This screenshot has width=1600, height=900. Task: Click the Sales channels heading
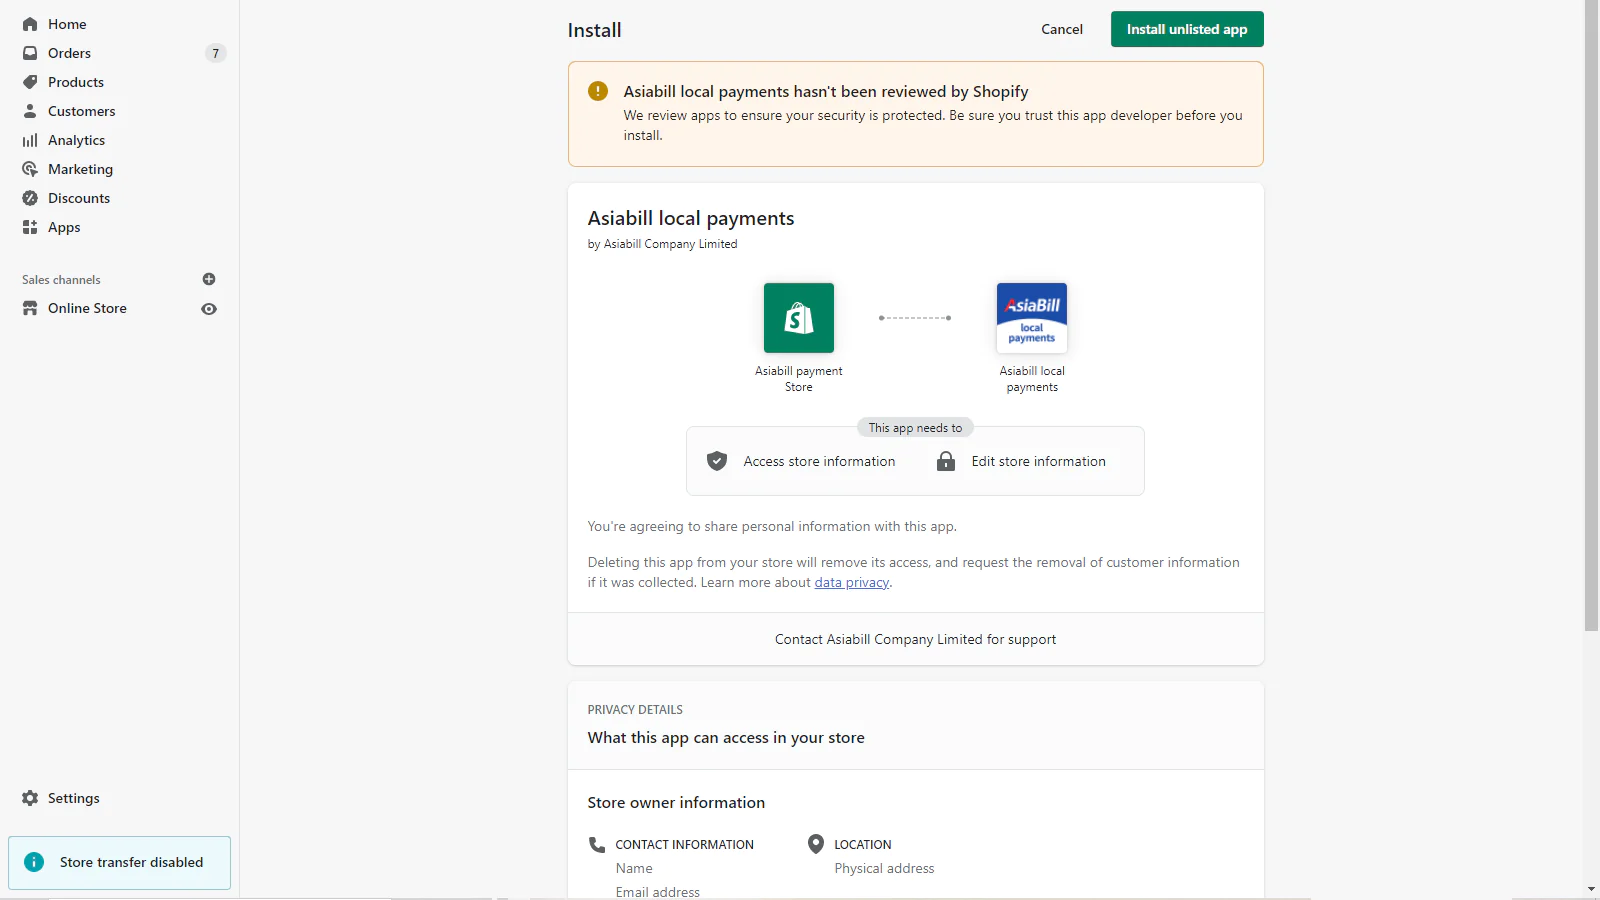pos(61,280)
